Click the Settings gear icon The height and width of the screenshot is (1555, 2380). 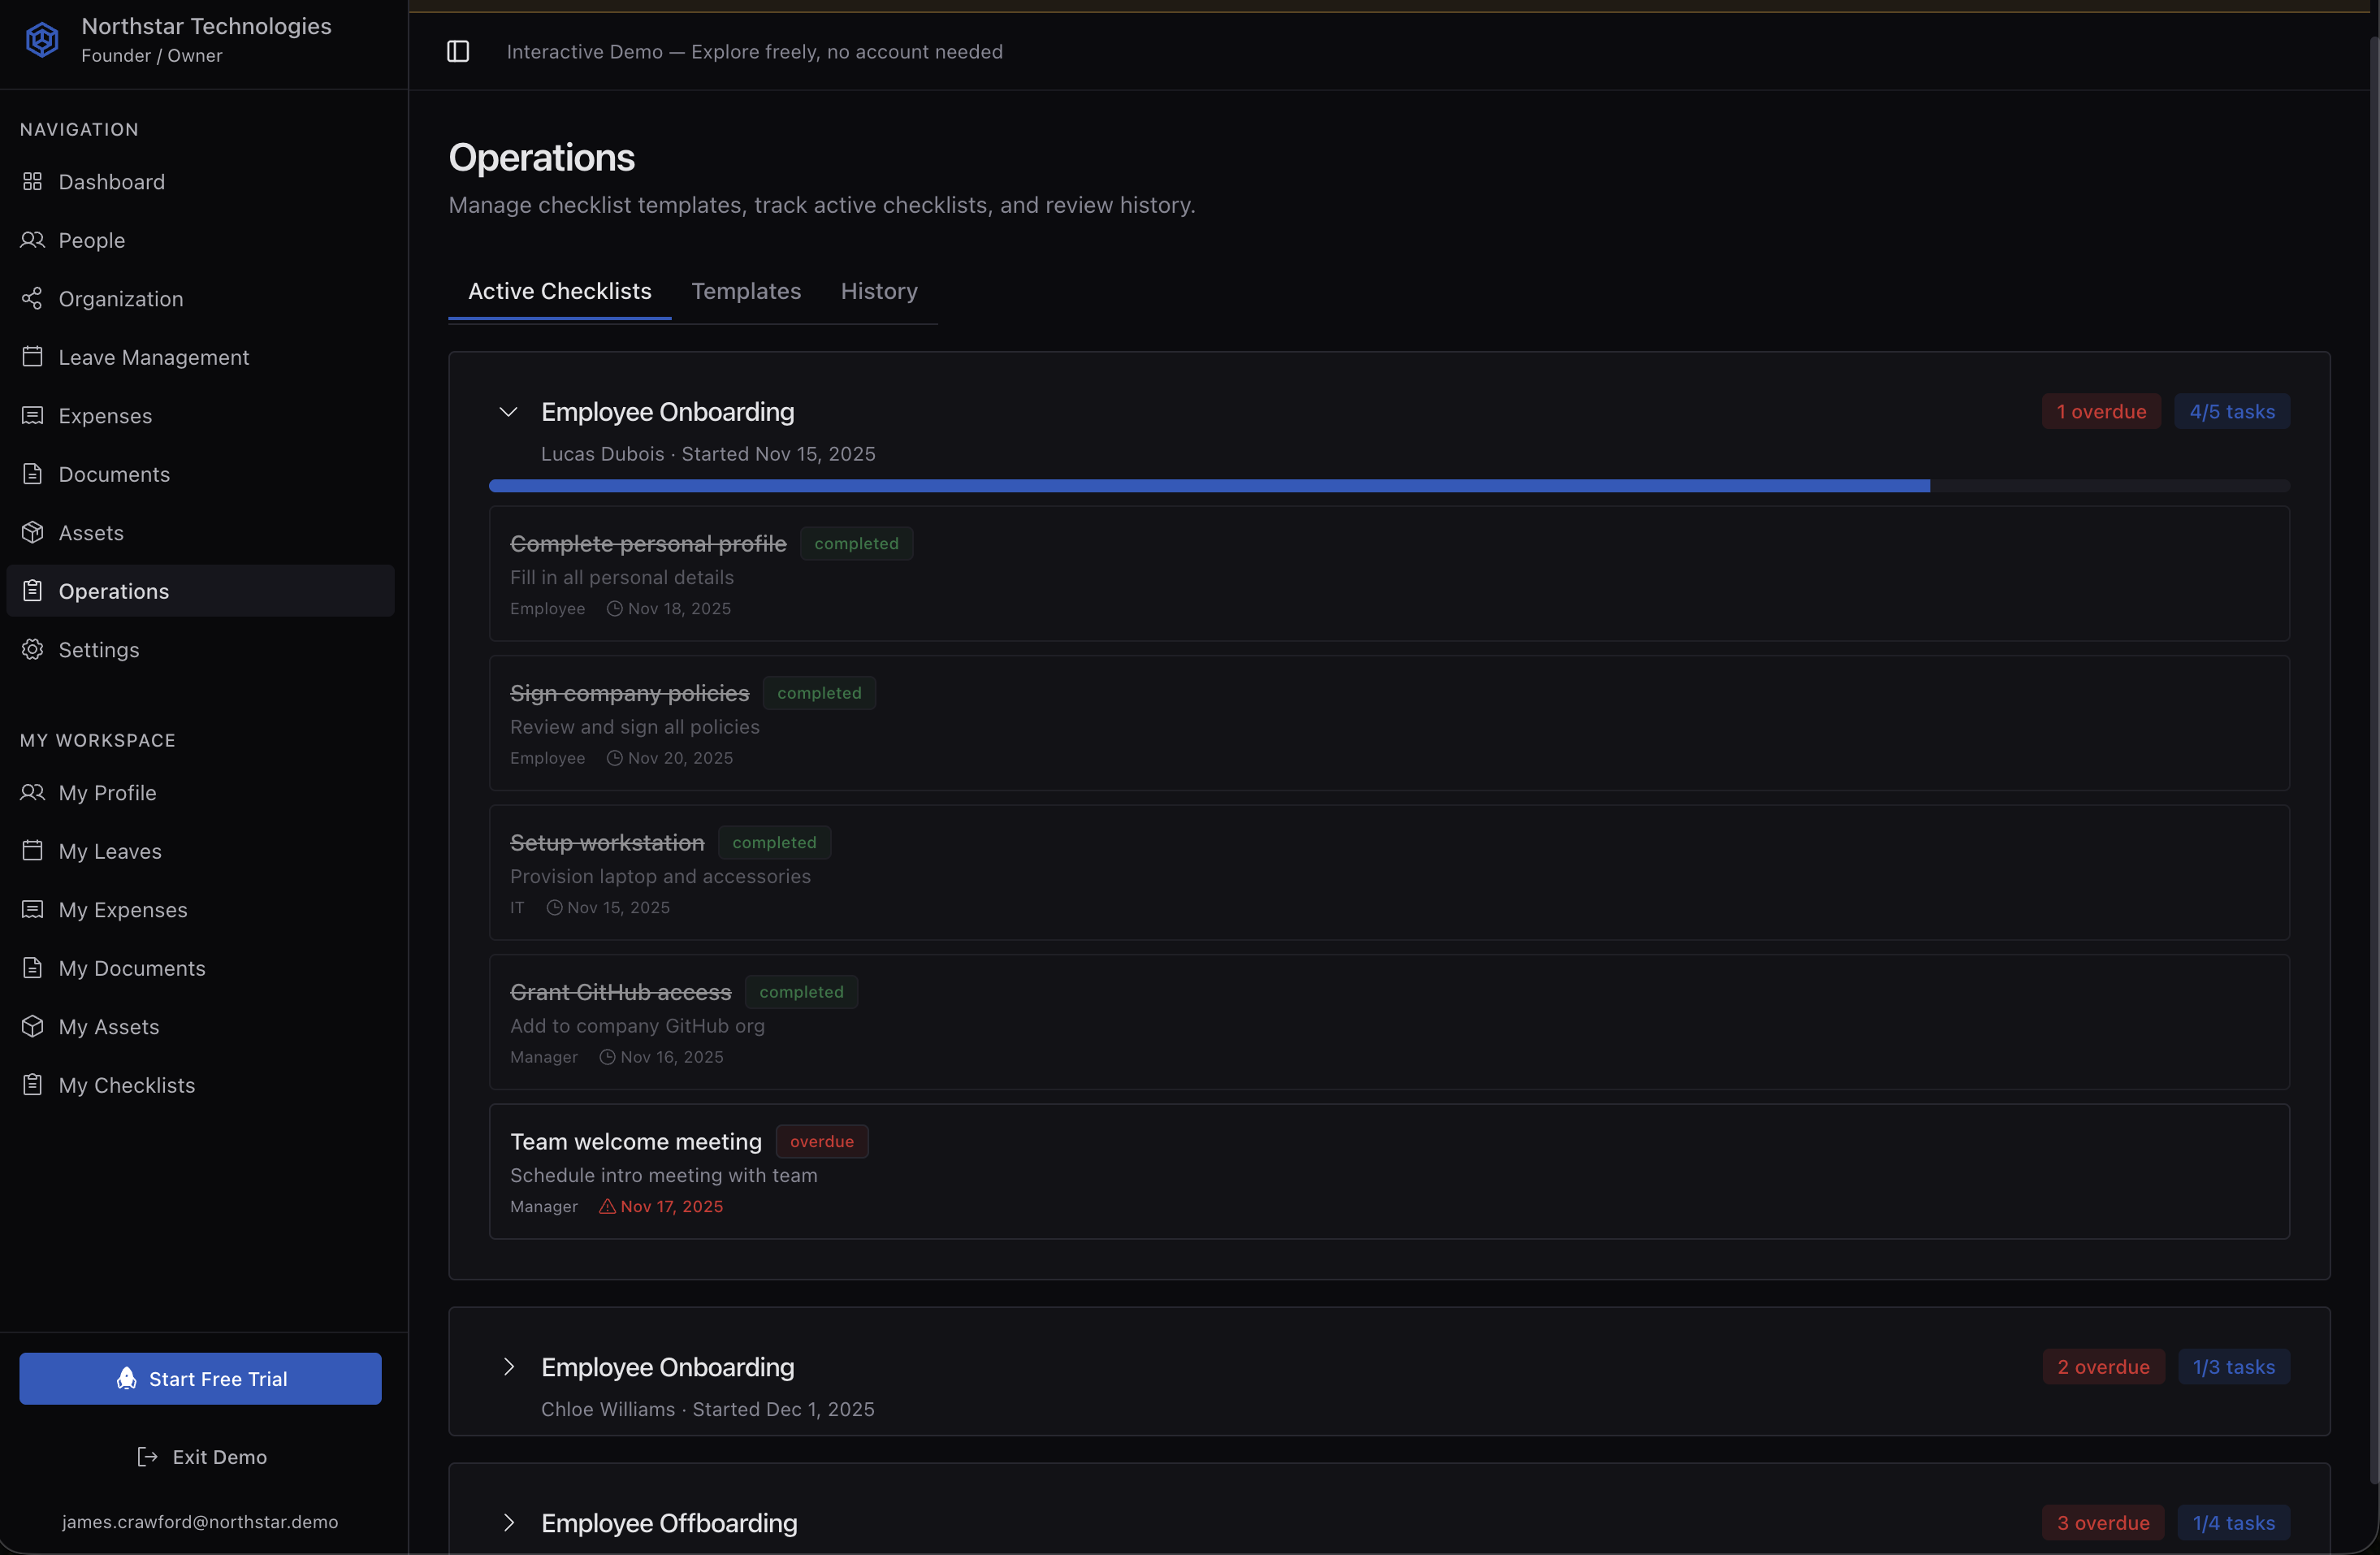pos(32,650)
